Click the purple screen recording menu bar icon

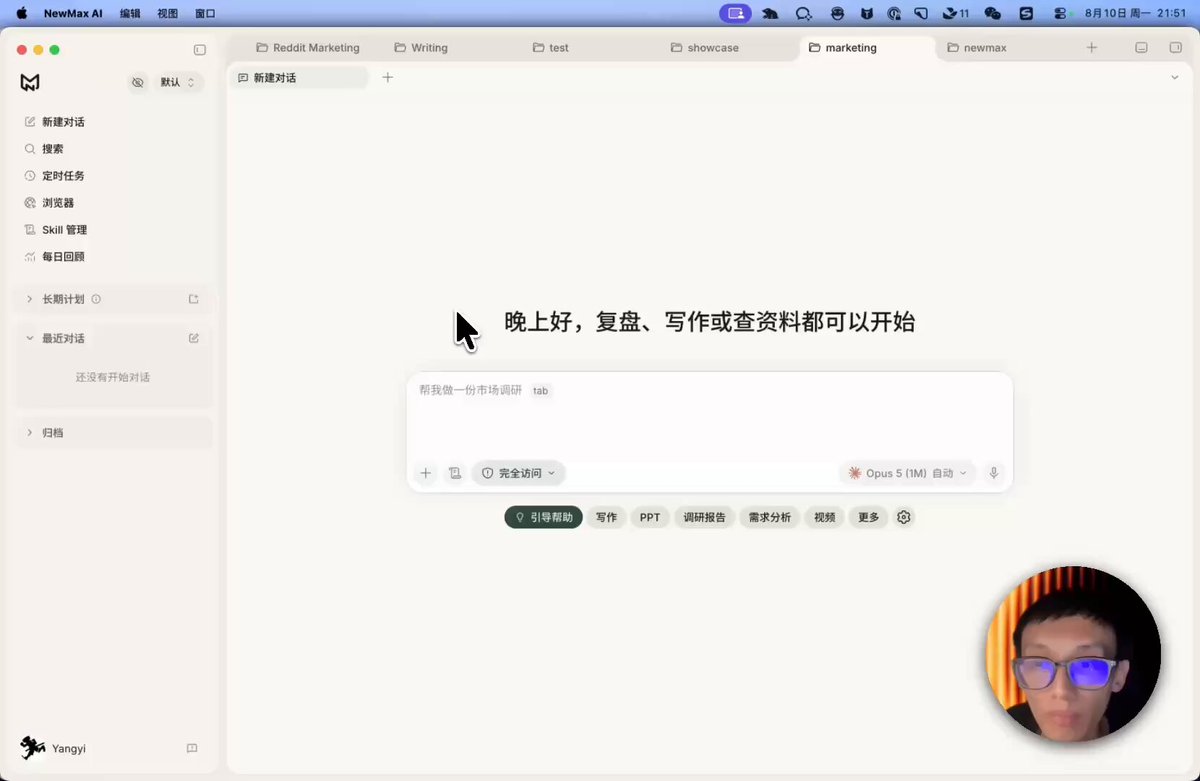coord(736,14)
